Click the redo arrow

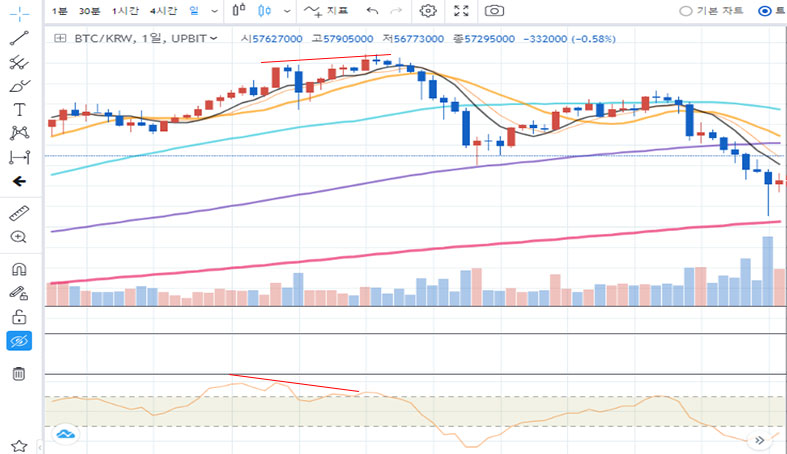point(397,11)
